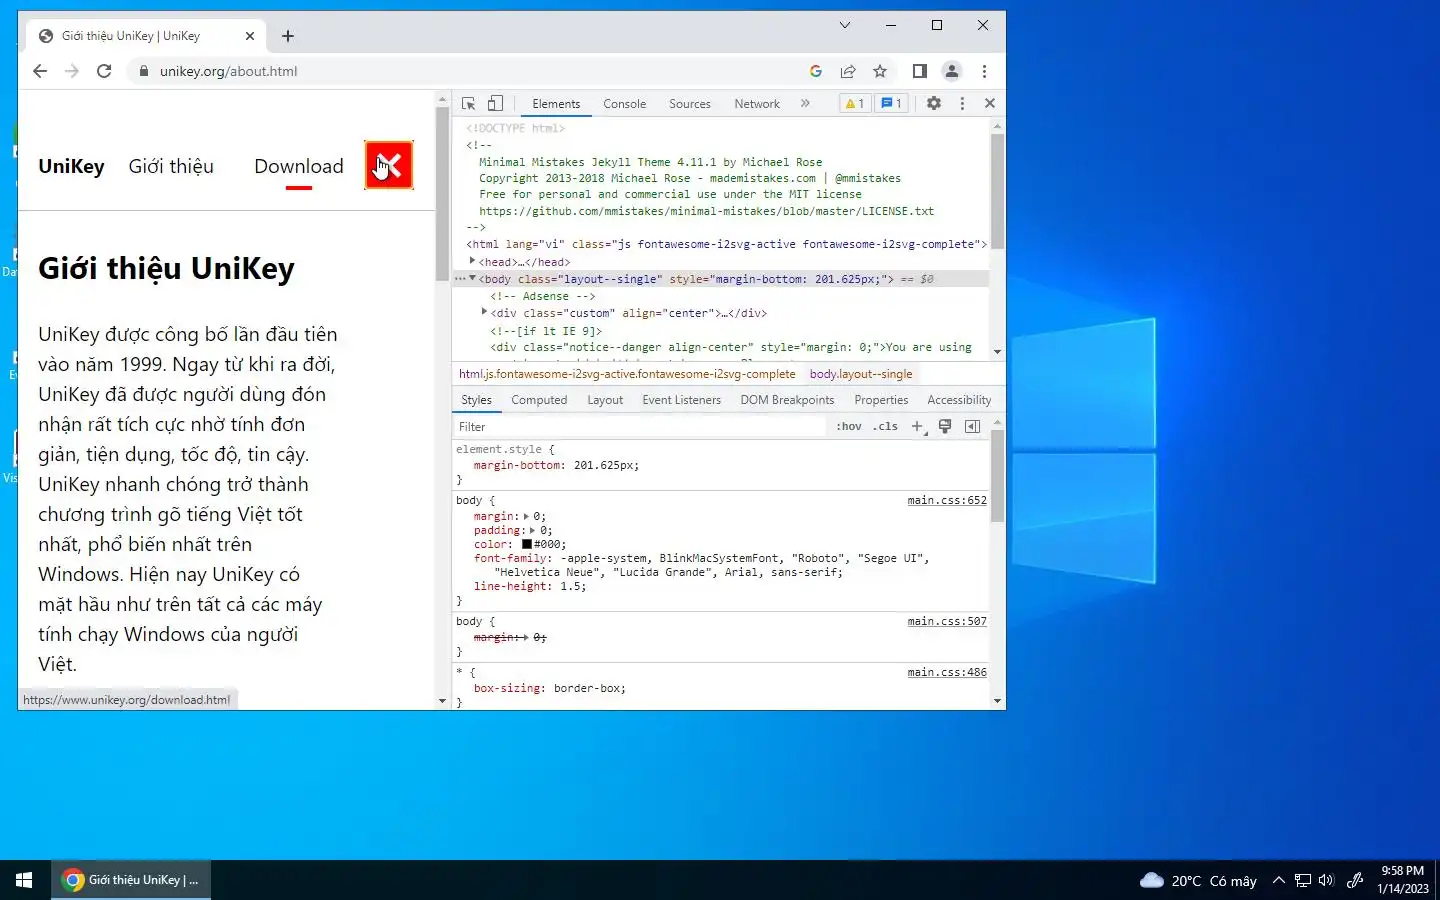Open the Accessibility tab

[959, 400]
